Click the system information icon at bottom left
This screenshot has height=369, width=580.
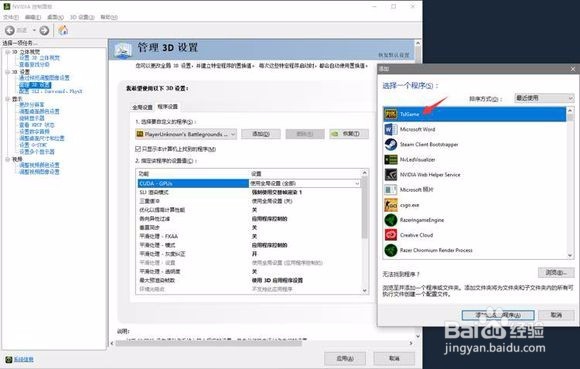9,359
